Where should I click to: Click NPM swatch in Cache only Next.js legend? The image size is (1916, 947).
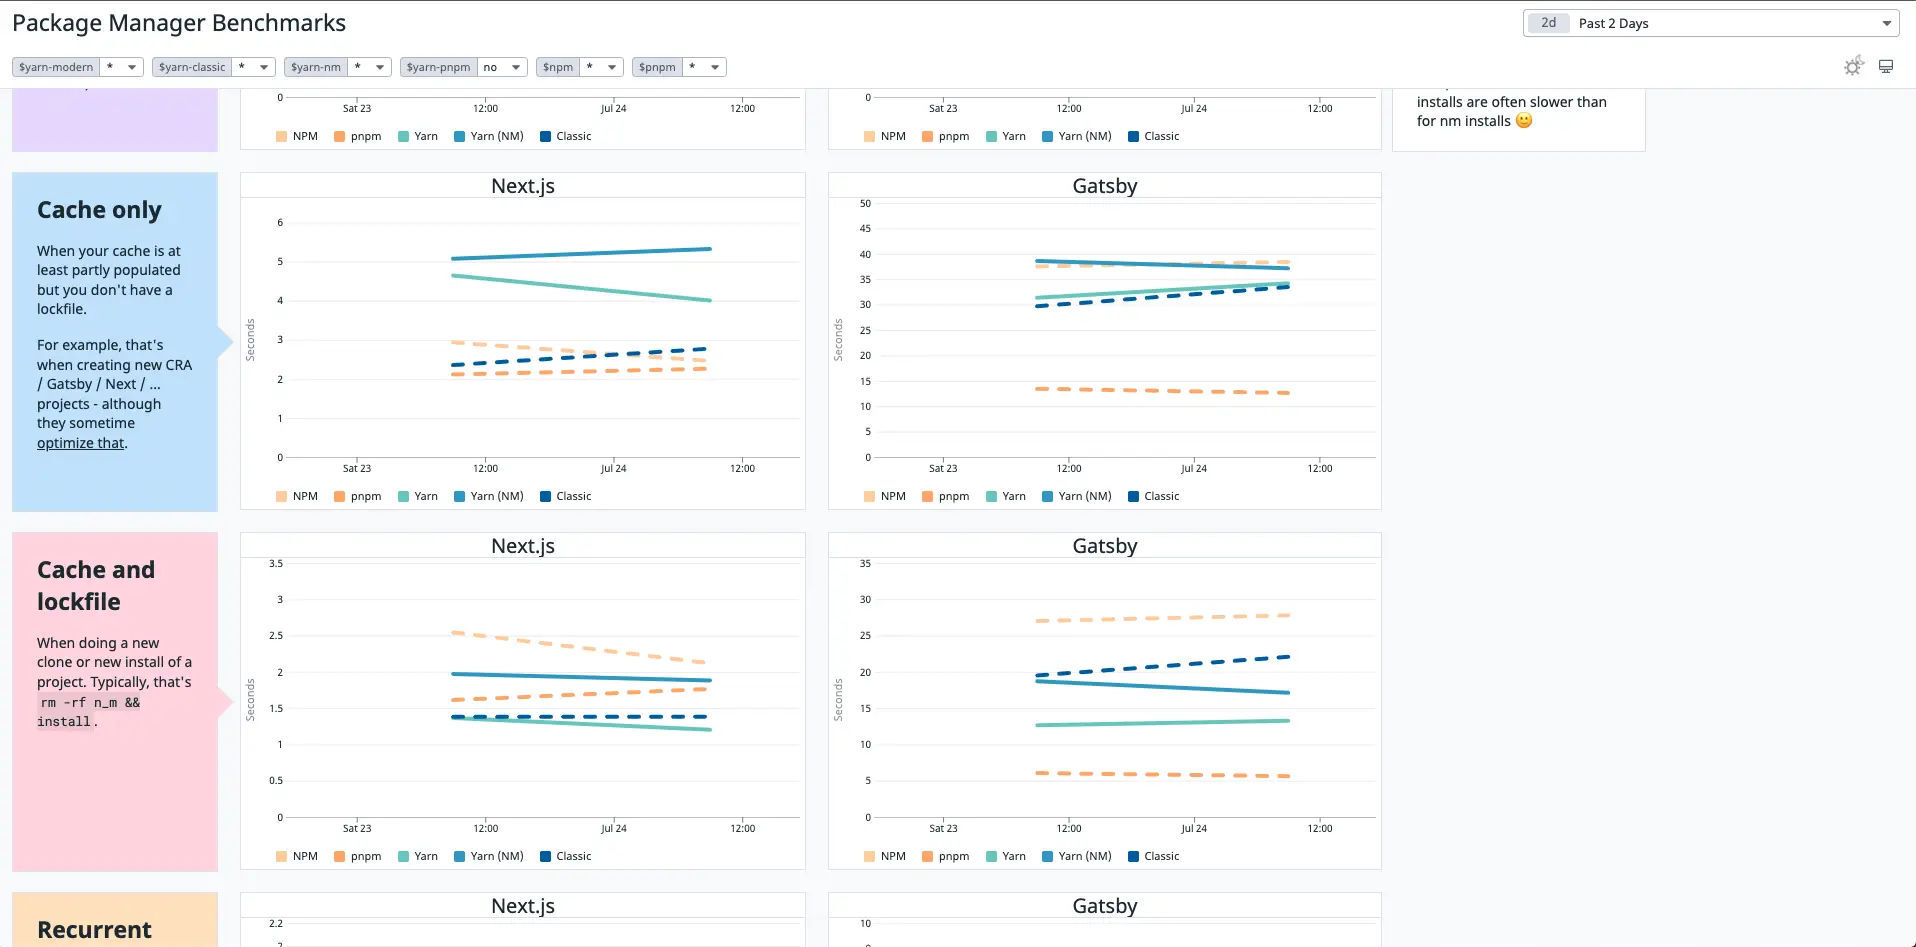point(282,496)
